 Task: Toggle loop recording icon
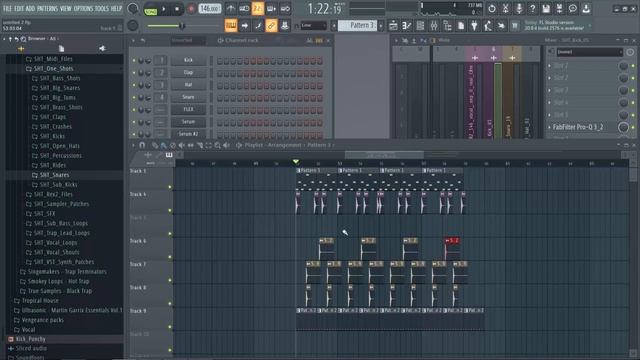(x=285, y=9)
